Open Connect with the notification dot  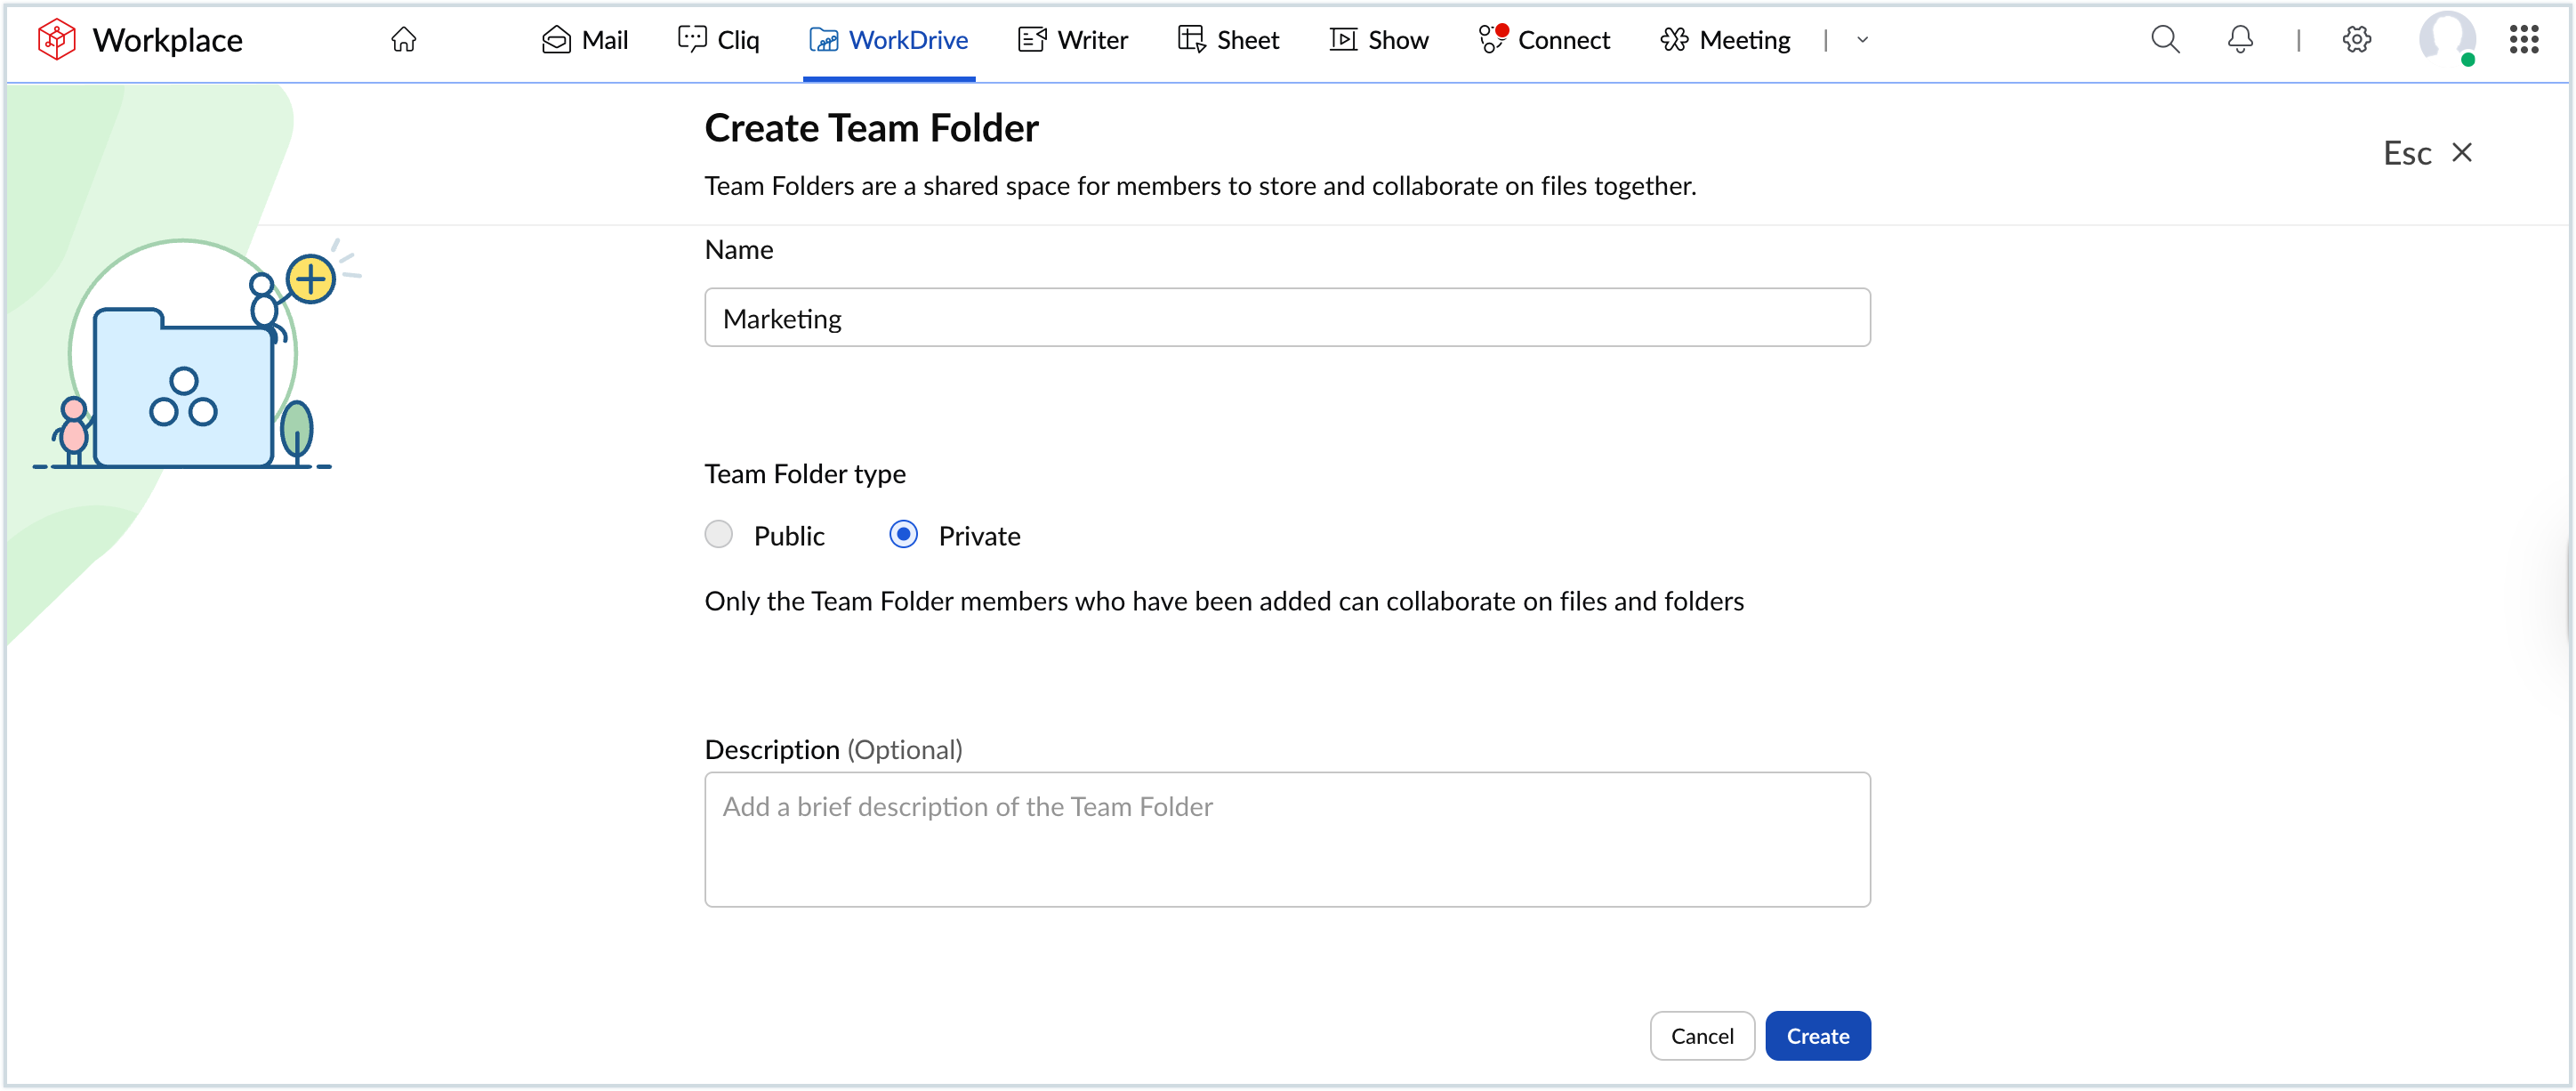[1543, 40]
